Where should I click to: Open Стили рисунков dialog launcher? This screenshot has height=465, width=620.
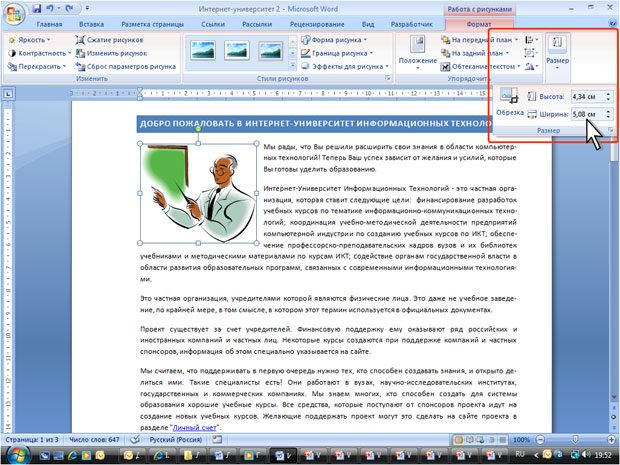(388, 78)
